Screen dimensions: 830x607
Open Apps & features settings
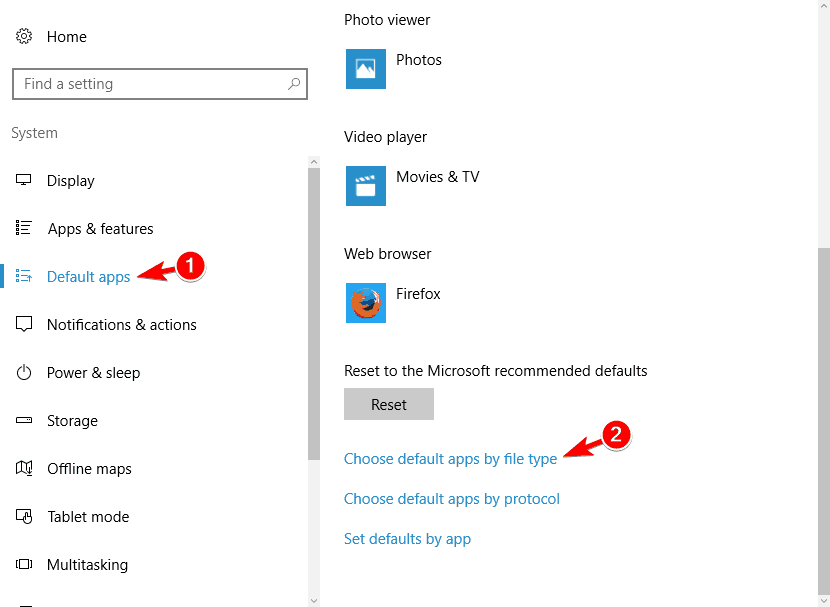pos(101,229)
